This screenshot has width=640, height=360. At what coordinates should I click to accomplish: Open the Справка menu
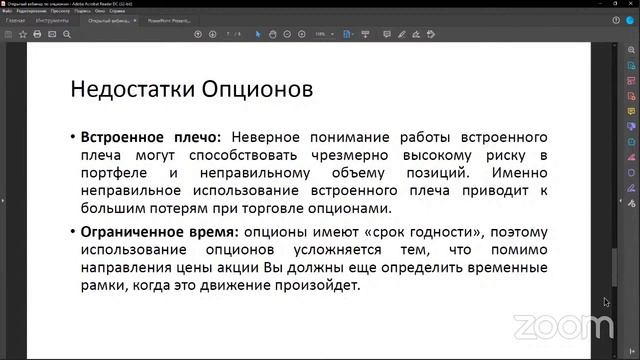[x=117, y=11]
